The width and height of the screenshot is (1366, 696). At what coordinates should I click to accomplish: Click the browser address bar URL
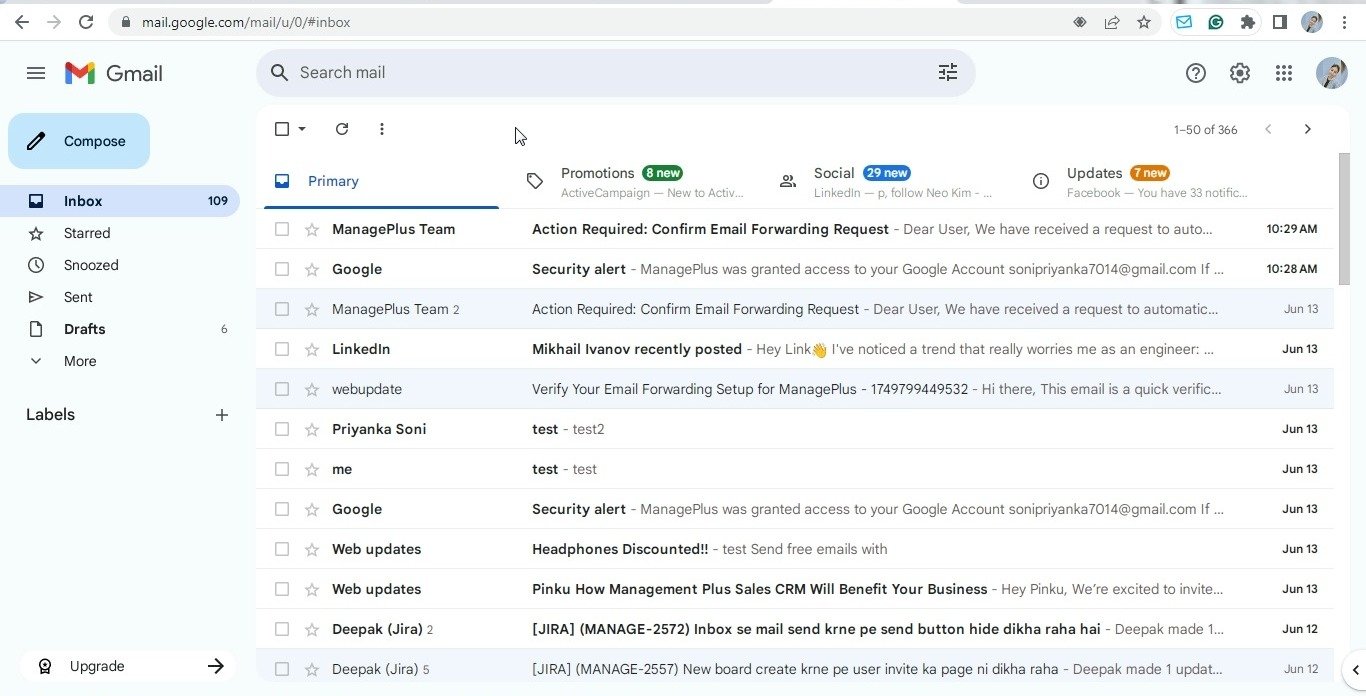click(x=246, y=22)
